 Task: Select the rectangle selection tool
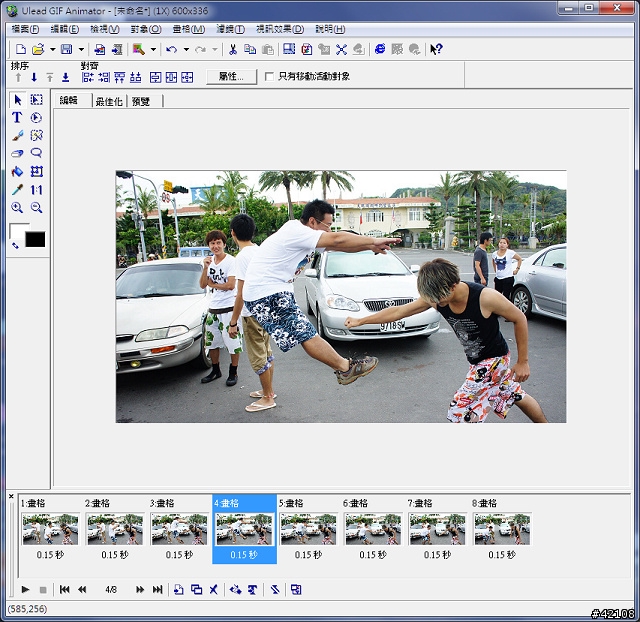36,100
